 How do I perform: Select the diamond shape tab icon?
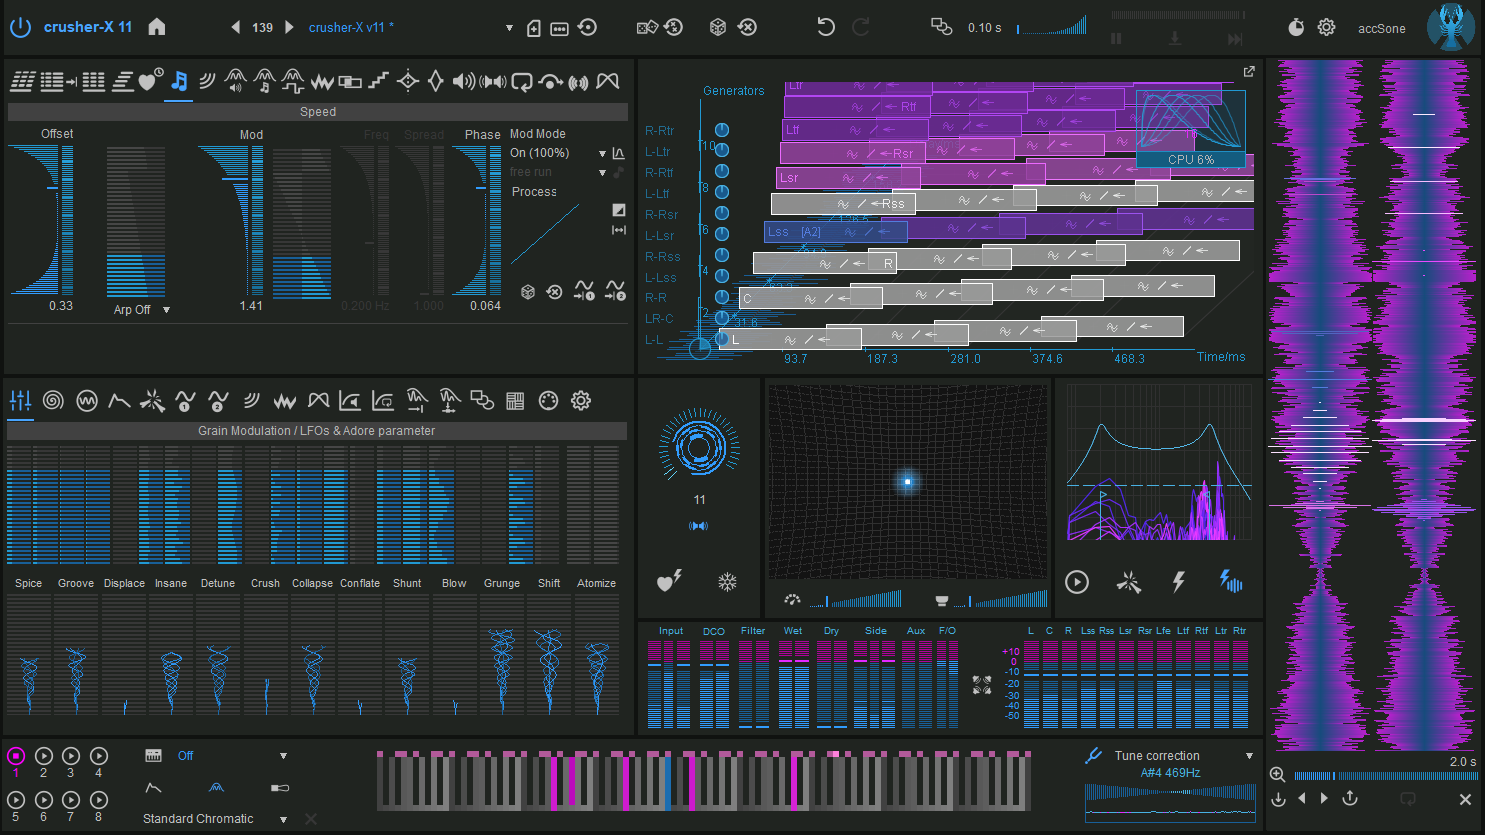coord(436,81)
